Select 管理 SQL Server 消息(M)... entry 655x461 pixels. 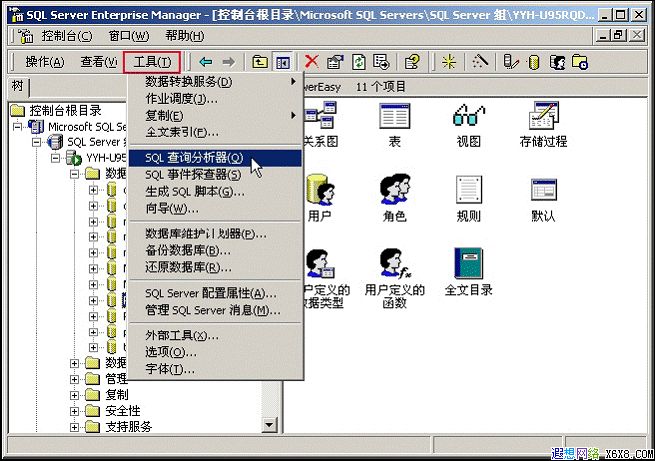point(215,310)
